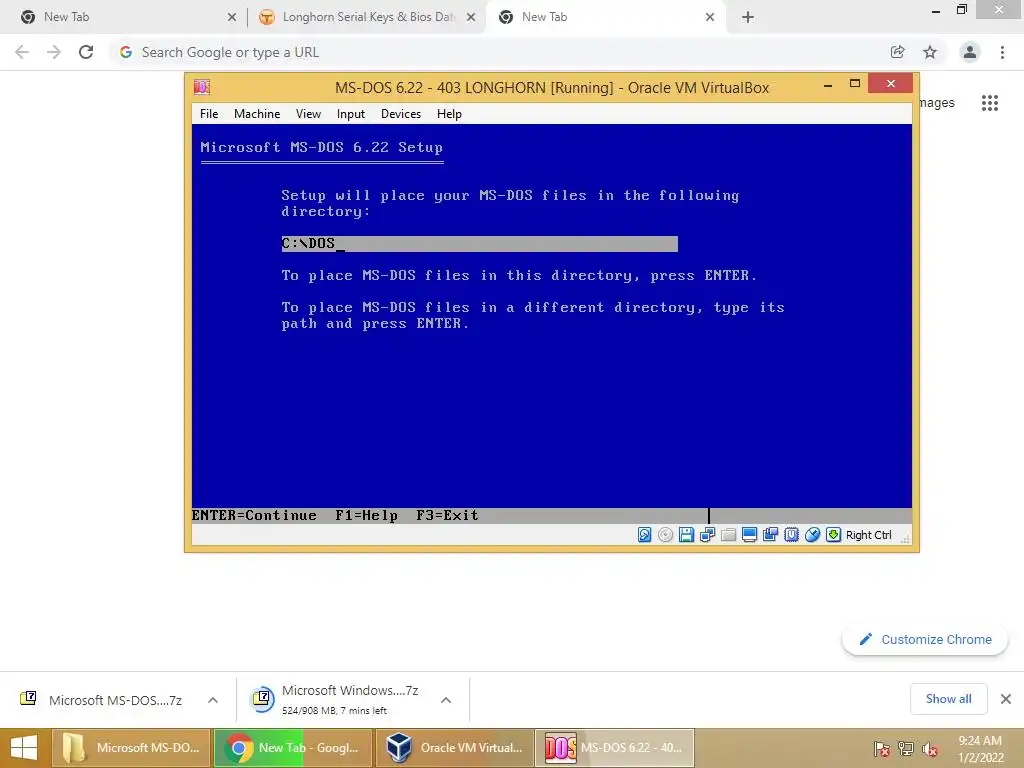Close the first New Tab

pos(232,17)
